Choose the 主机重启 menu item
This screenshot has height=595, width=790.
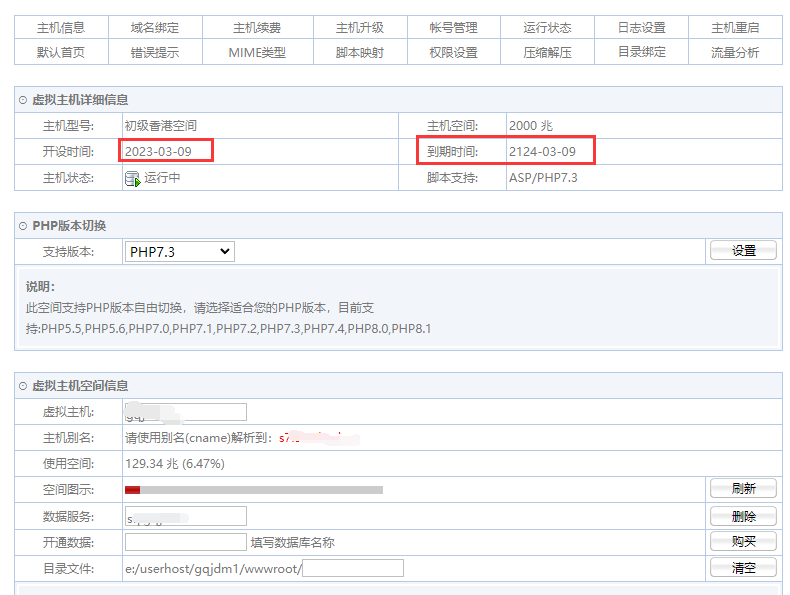point(735,28)
